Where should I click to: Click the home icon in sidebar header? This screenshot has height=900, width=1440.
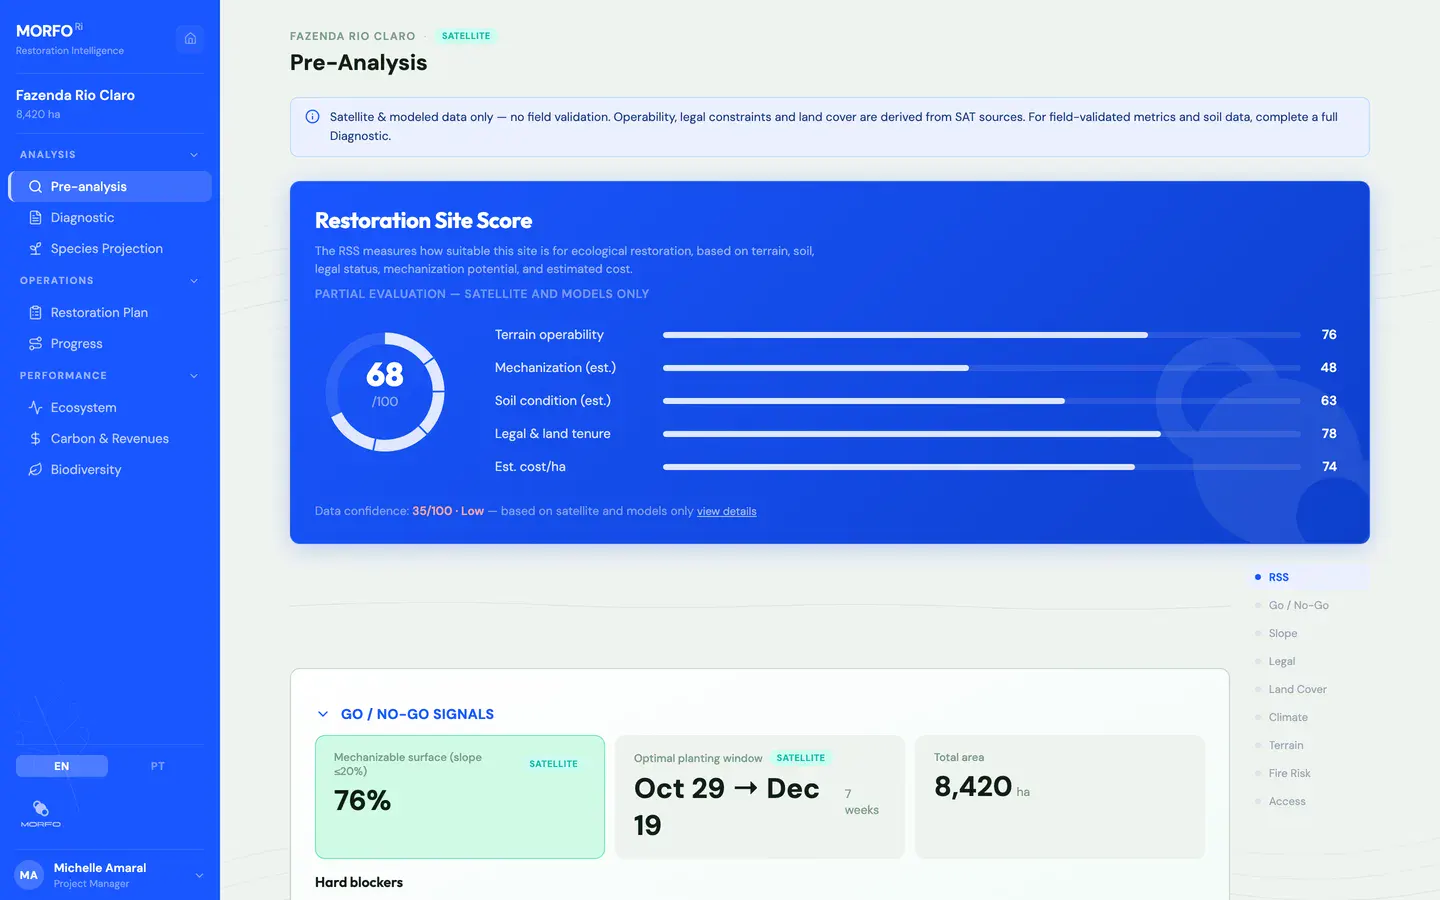pyautogui.click(x=190, y=39)
